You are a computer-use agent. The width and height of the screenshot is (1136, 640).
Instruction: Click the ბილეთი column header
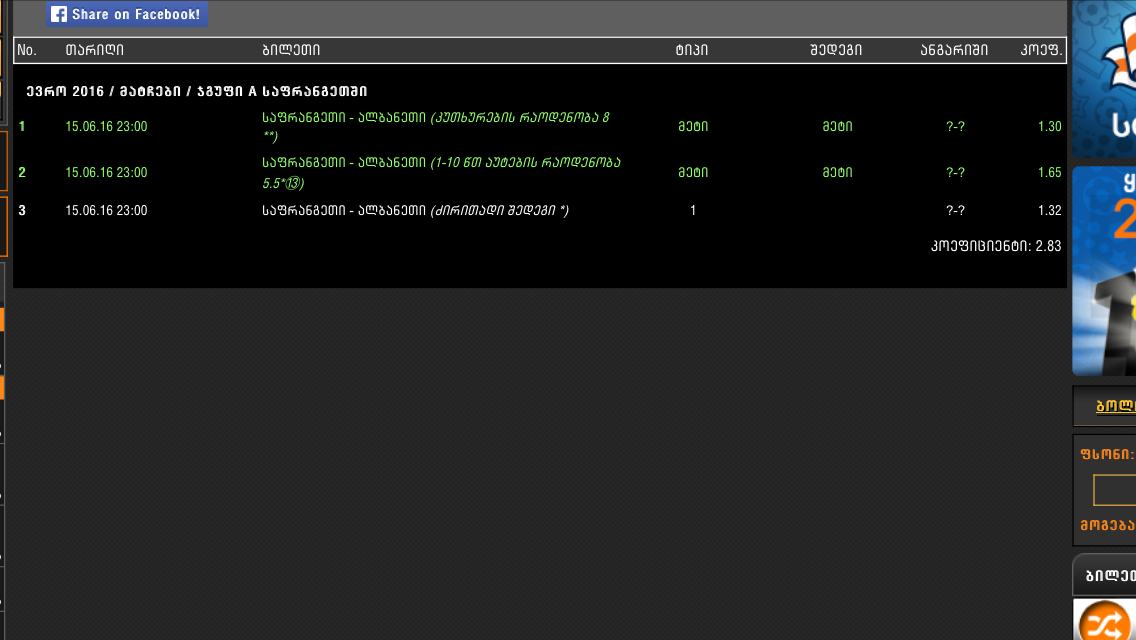(291, 50)
